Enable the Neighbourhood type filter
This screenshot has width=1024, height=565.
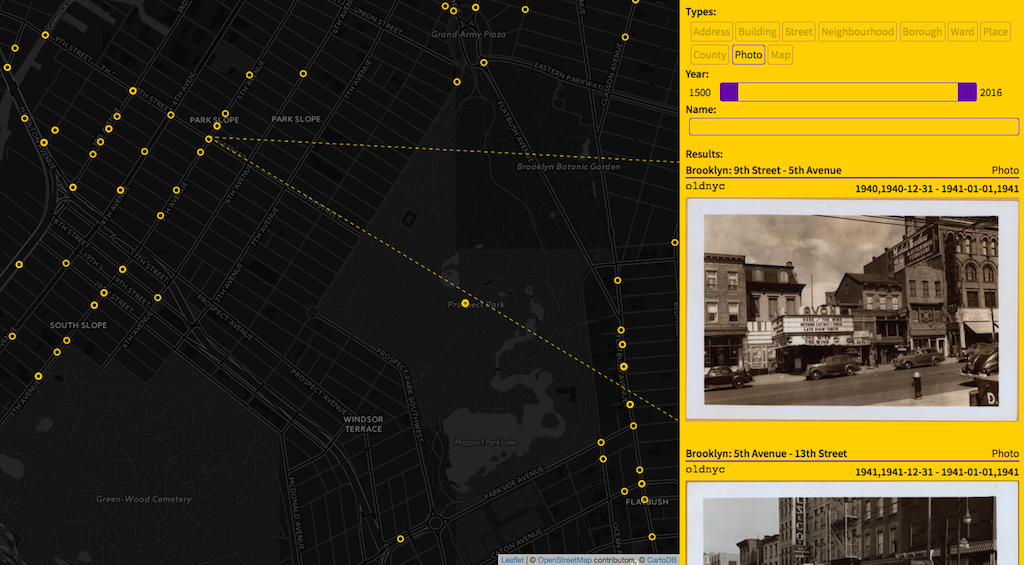coord(857,32)
